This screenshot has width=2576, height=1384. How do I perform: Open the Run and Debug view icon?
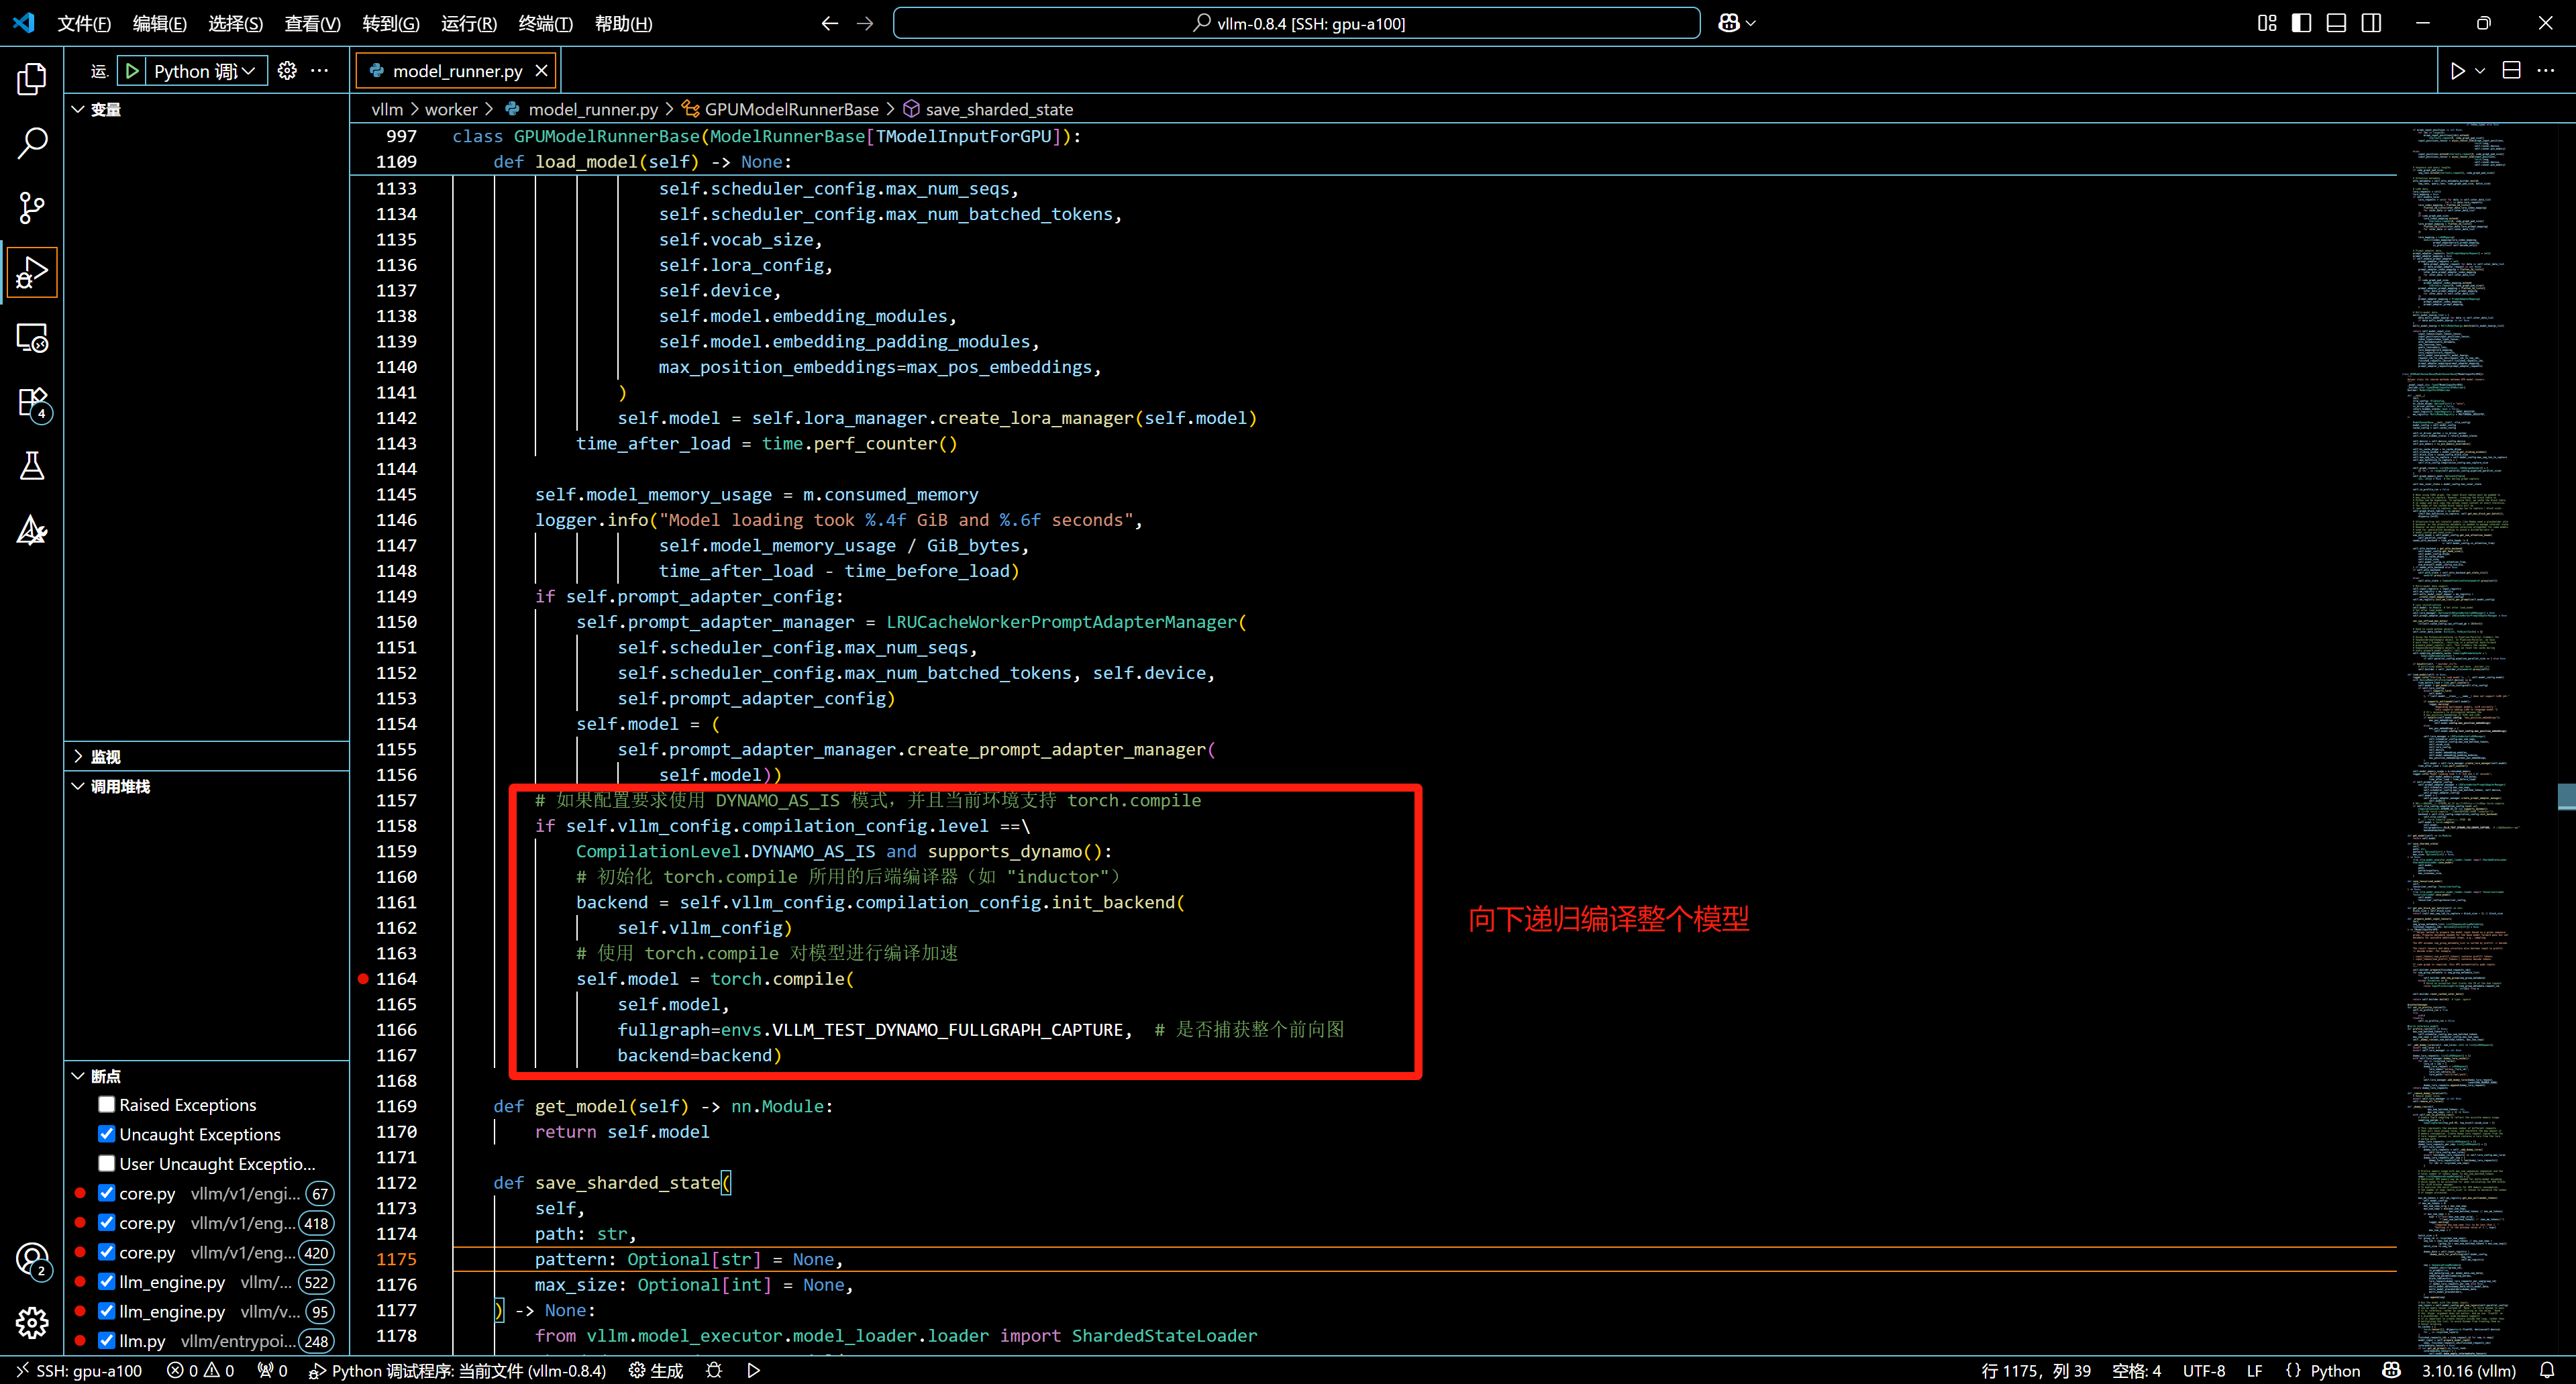coord(32,272)
